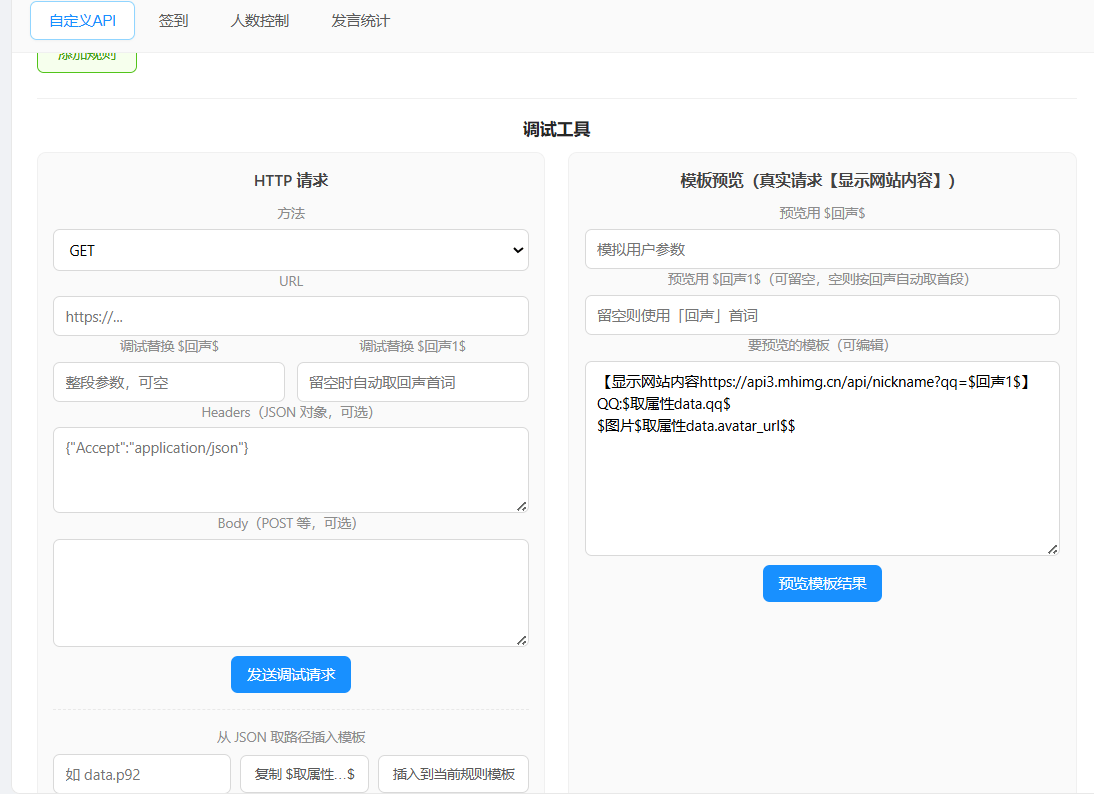1094x794 pixels.
Task: Click the 调试替换 $回声1$ label
Action: click(412, 346)
